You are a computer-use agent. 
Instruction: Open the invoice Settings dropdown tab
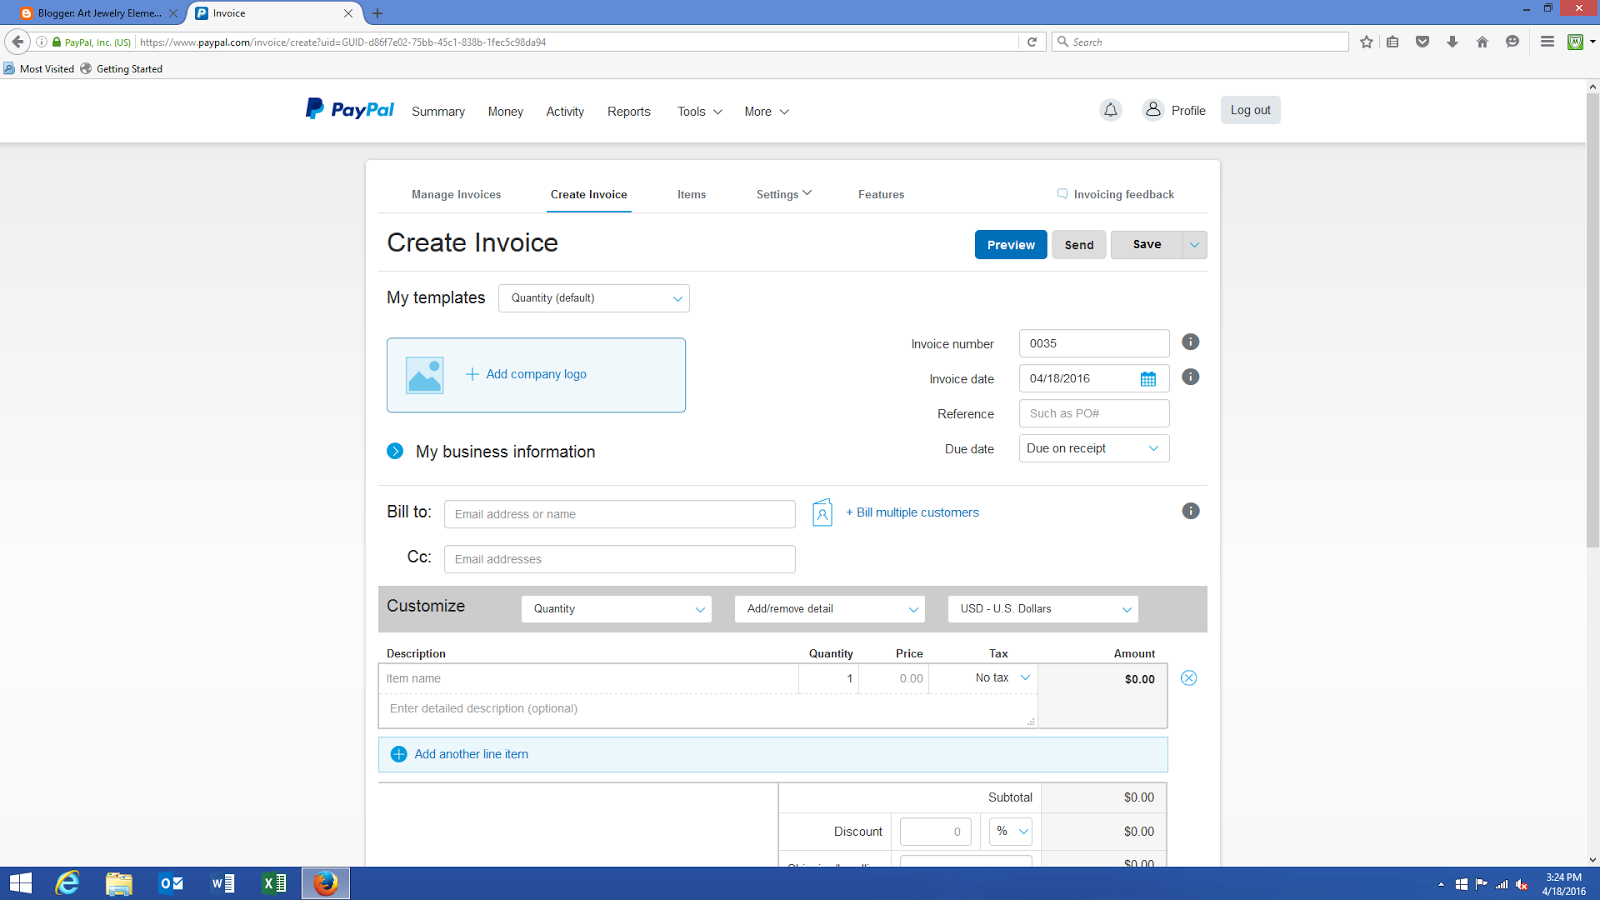784,194
